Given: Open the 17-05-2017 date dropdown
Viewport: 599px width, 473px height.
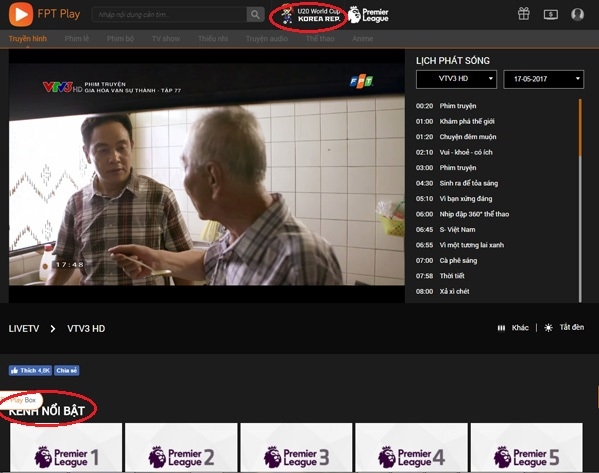Looking at the screenshot, I should (544, 79).
